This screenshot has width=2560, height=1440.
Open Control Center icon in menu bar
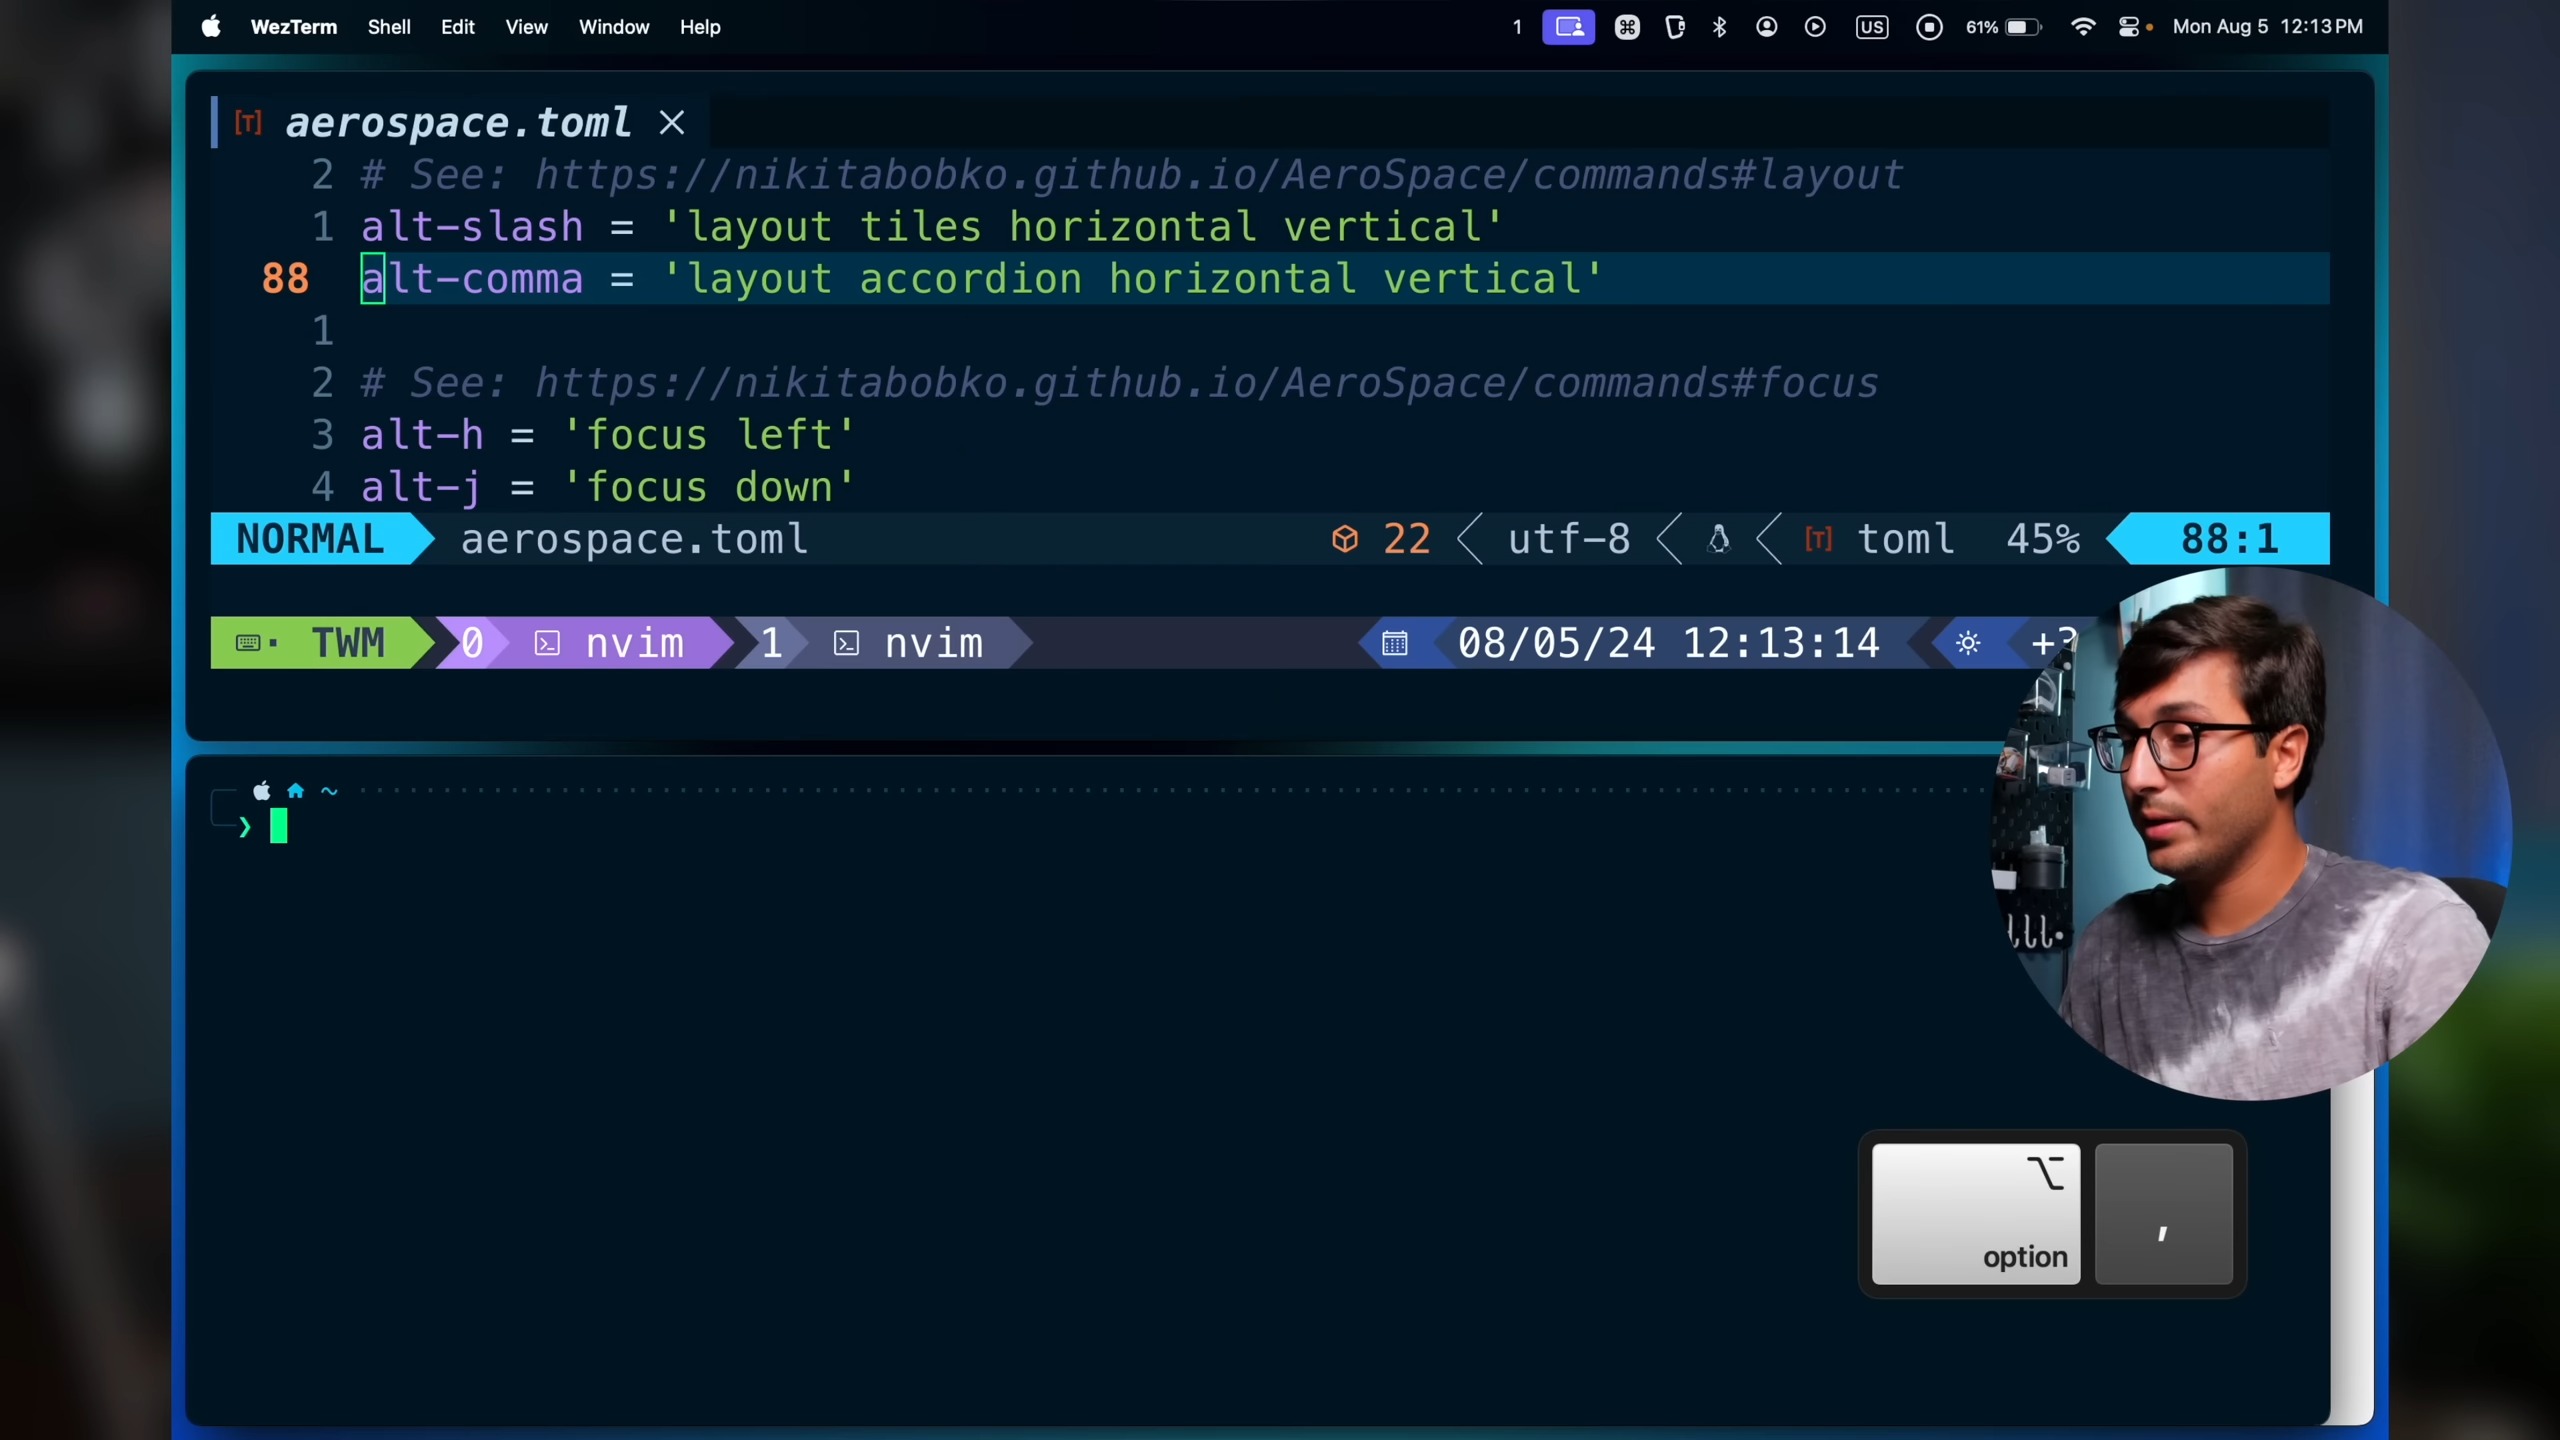tap(2128, 27)
